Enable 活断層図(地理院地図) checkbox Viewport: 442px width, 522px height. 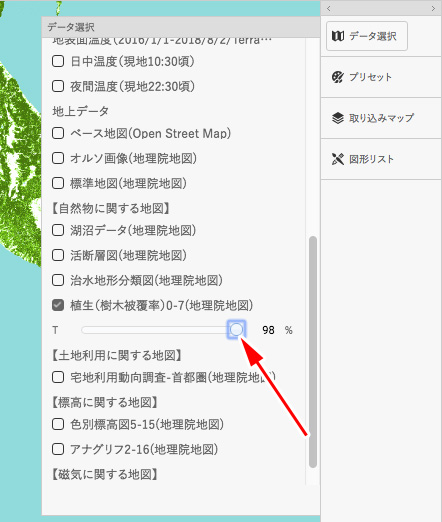tap(58, 255)
